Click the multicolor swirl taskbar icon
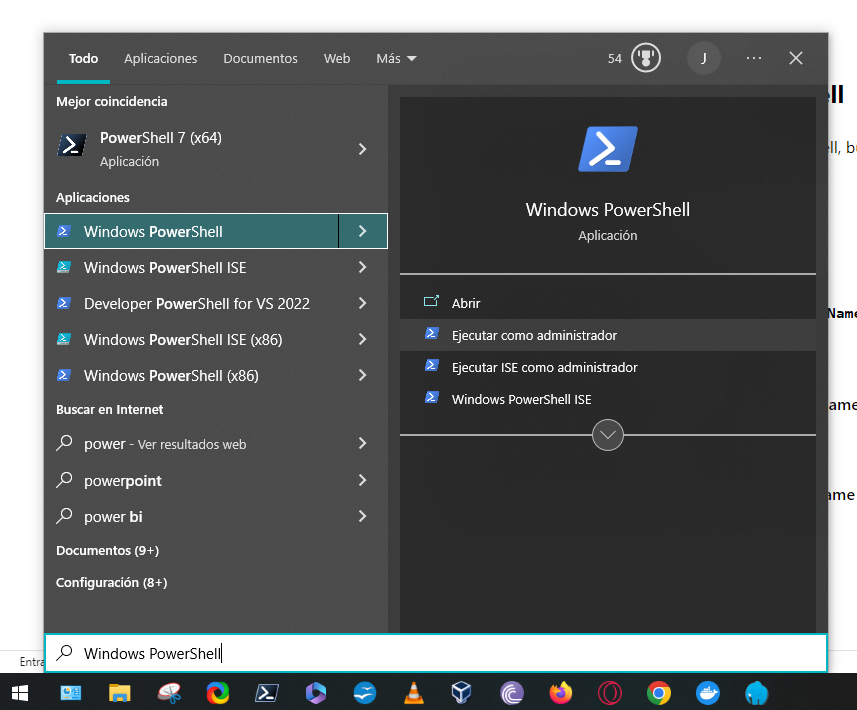This screenshot has width=857, height=710. tap(218, 693)
